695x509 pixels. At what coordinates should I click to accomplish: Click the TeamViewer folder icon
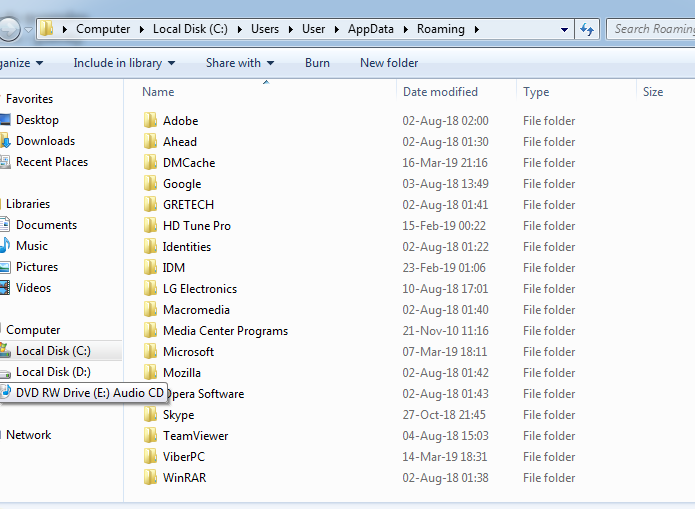coord(150,435)
